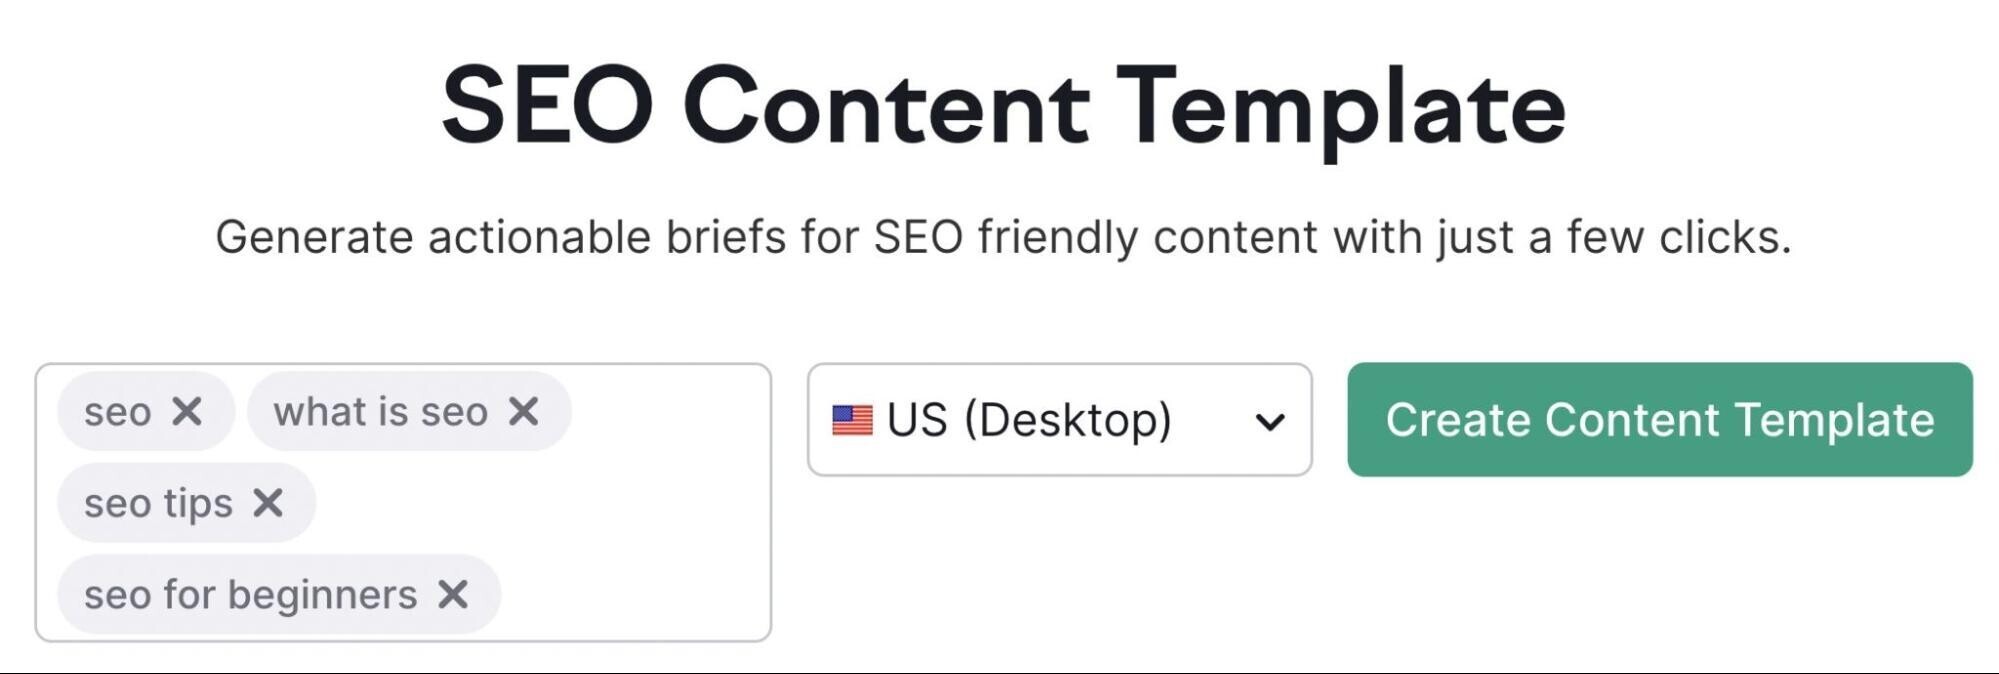Click the "SEO Content Template" page heading
Screen dimensions: 1999x674
1003,106
